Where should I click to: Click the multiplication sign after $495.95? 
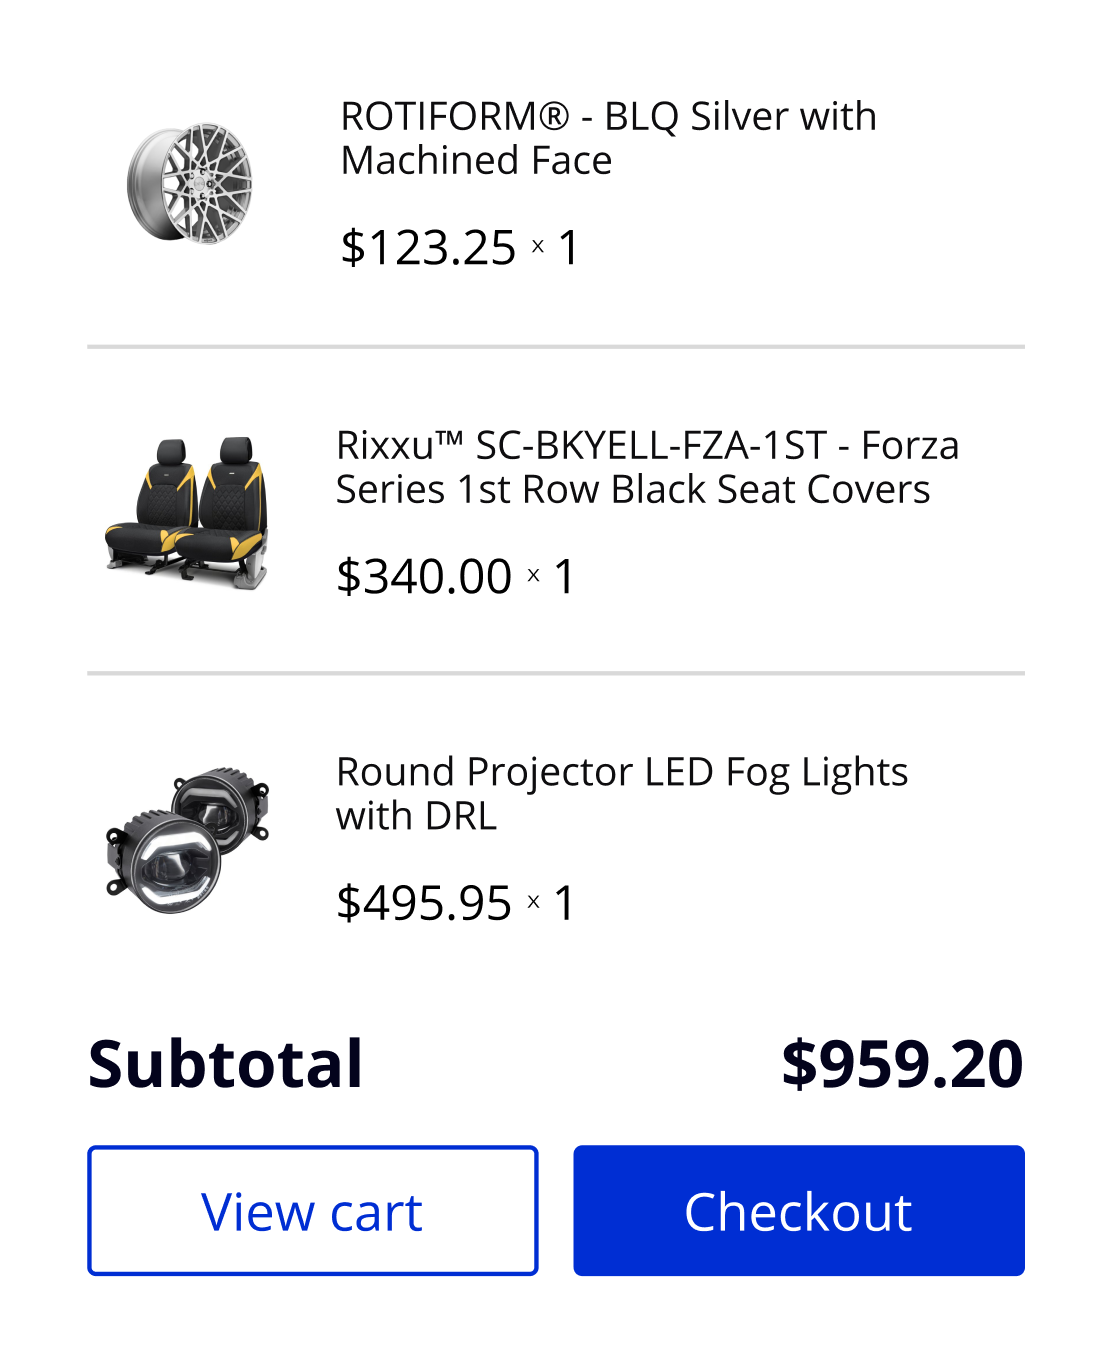pos(534,902)
